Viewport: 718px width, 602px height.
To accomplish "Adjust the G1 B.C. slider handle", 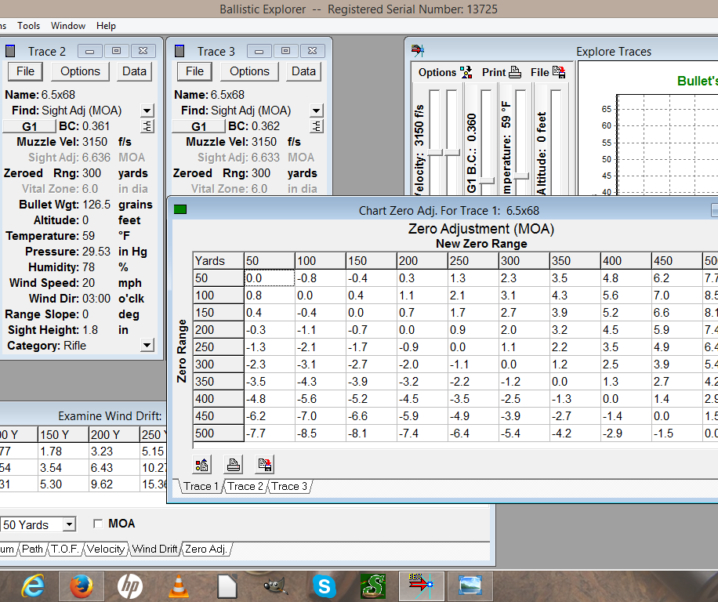I will 487,180.
